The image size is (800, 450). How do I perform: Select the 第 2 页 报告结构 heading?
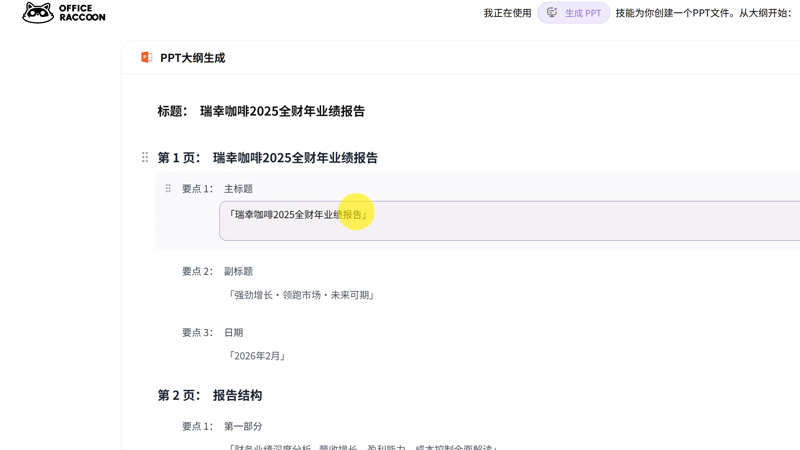pyautogui.click(x=209, y=395)
